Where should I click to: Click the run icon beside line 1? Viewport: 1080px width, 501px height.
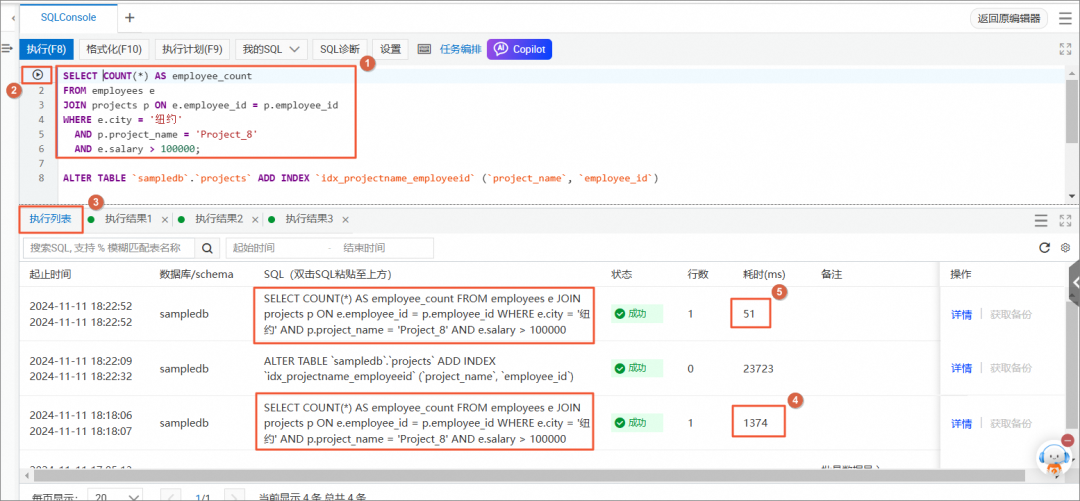click(x=37, y=74)
